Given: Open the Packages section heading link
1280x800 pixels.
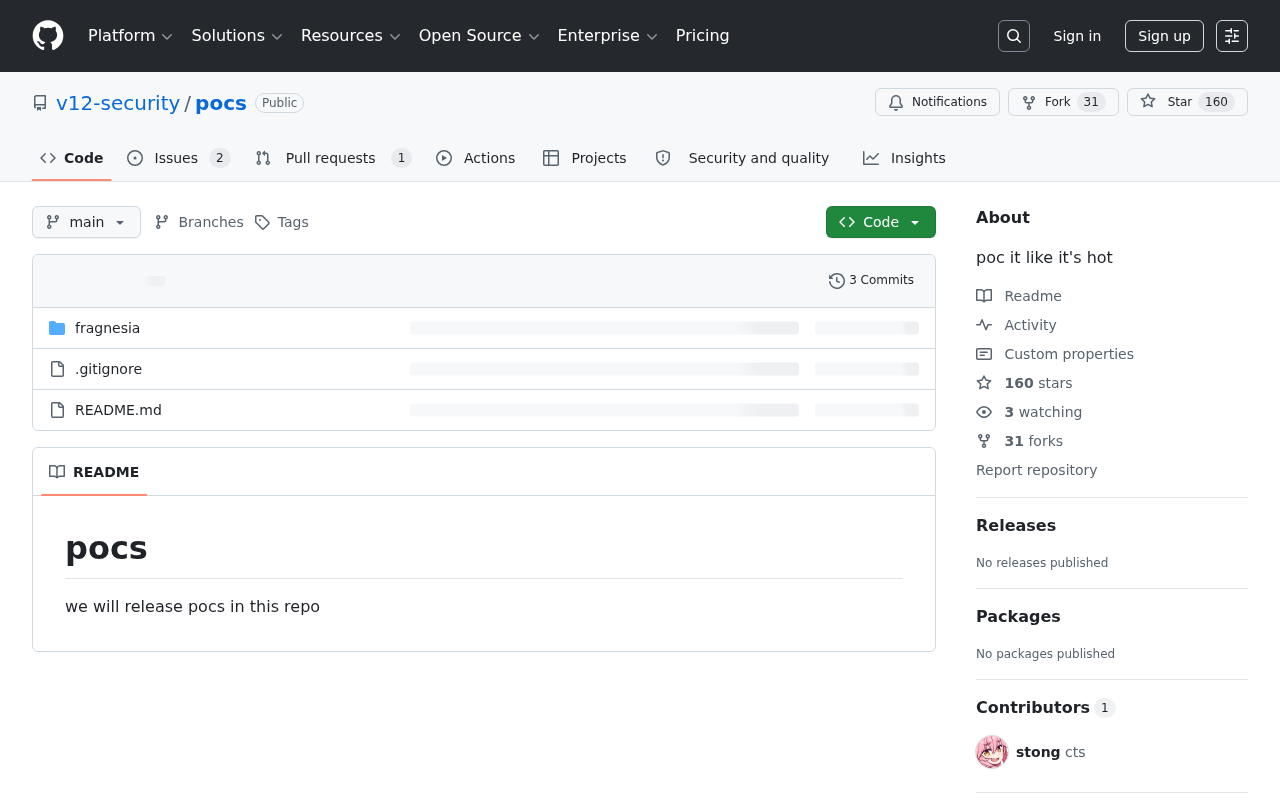Looking at the screenshot, I should coord(1018,616).
